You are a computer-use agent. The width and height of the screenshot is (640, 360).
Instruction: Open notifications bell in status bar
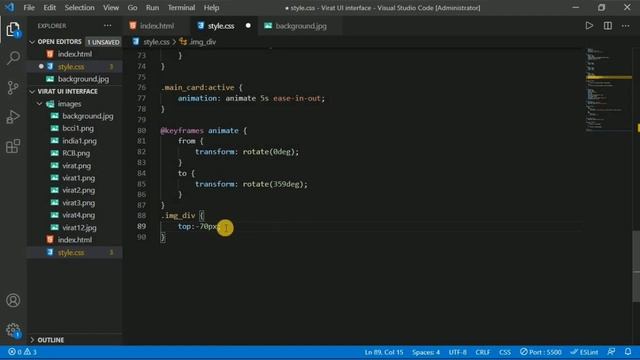(x=628, y=352)
